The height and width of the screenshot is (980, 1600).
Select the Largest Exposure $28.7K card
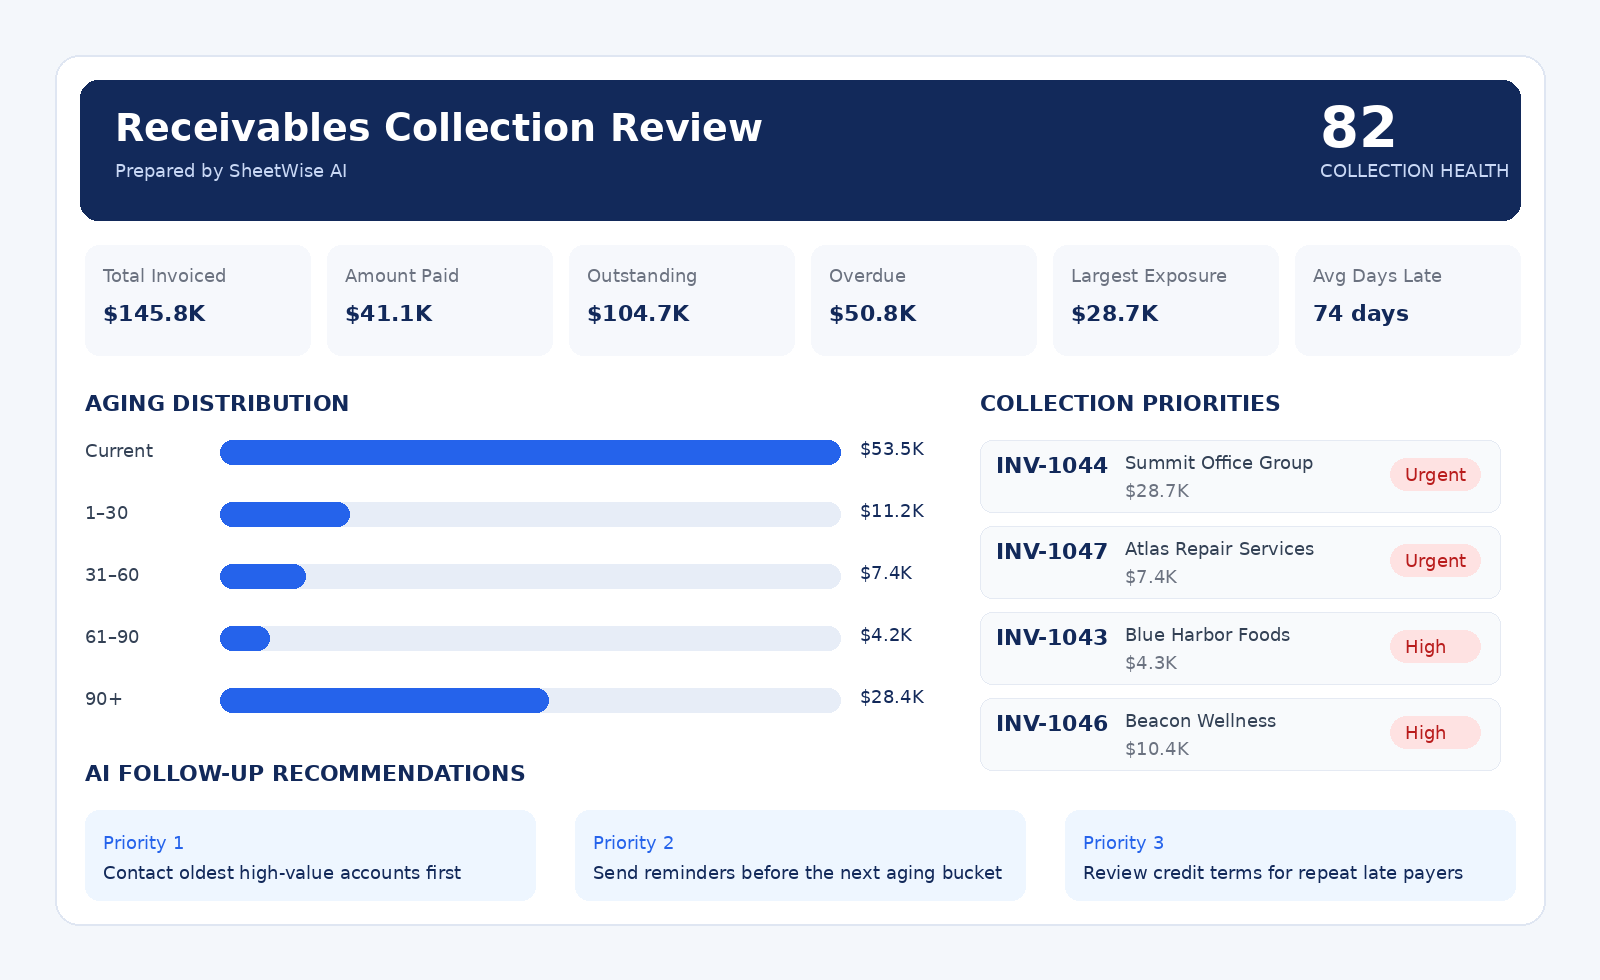(1166, 300)
